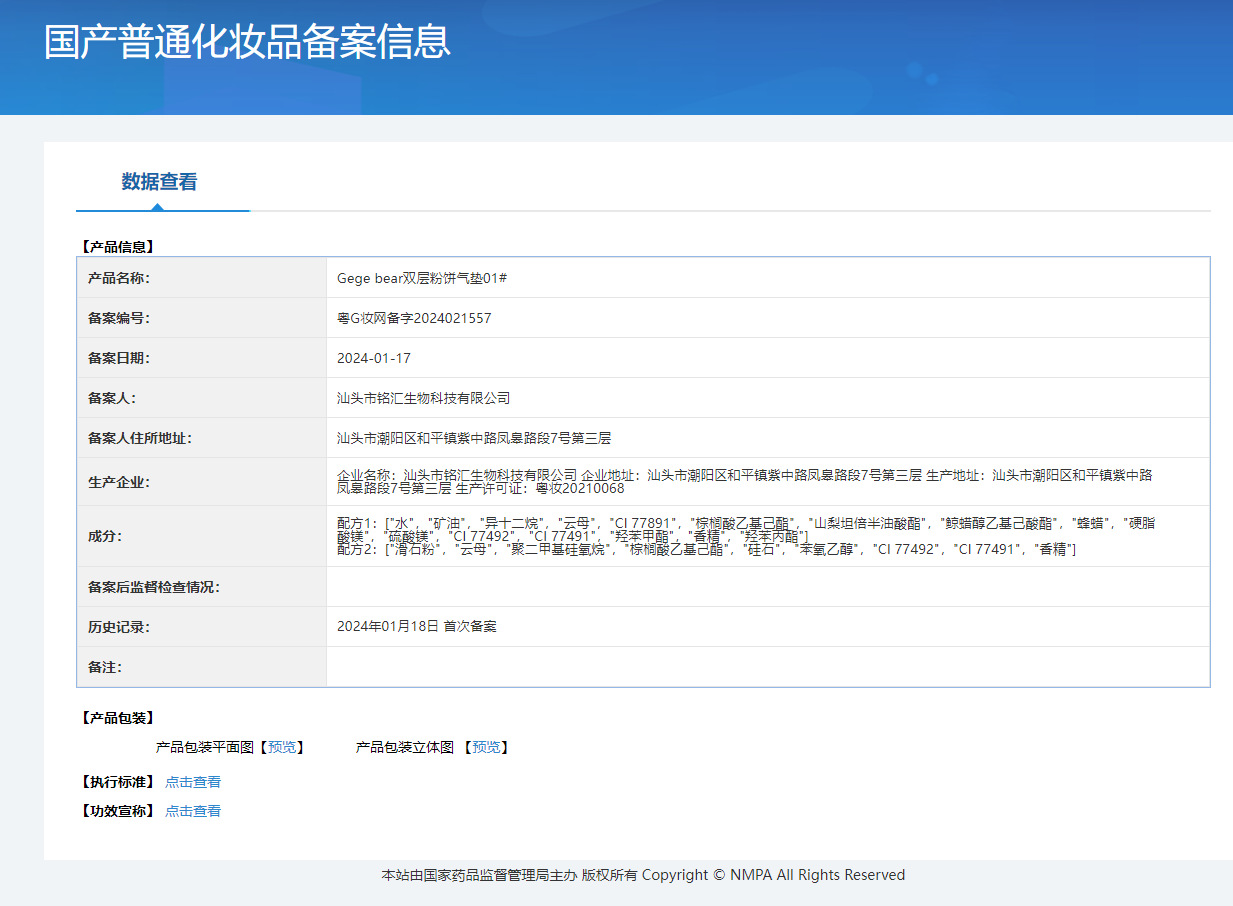Click the page title 国产普通化妆品备案信息
Image resolution: width=1233 pixels, height=906 pixels.
[x=247, y=42]
